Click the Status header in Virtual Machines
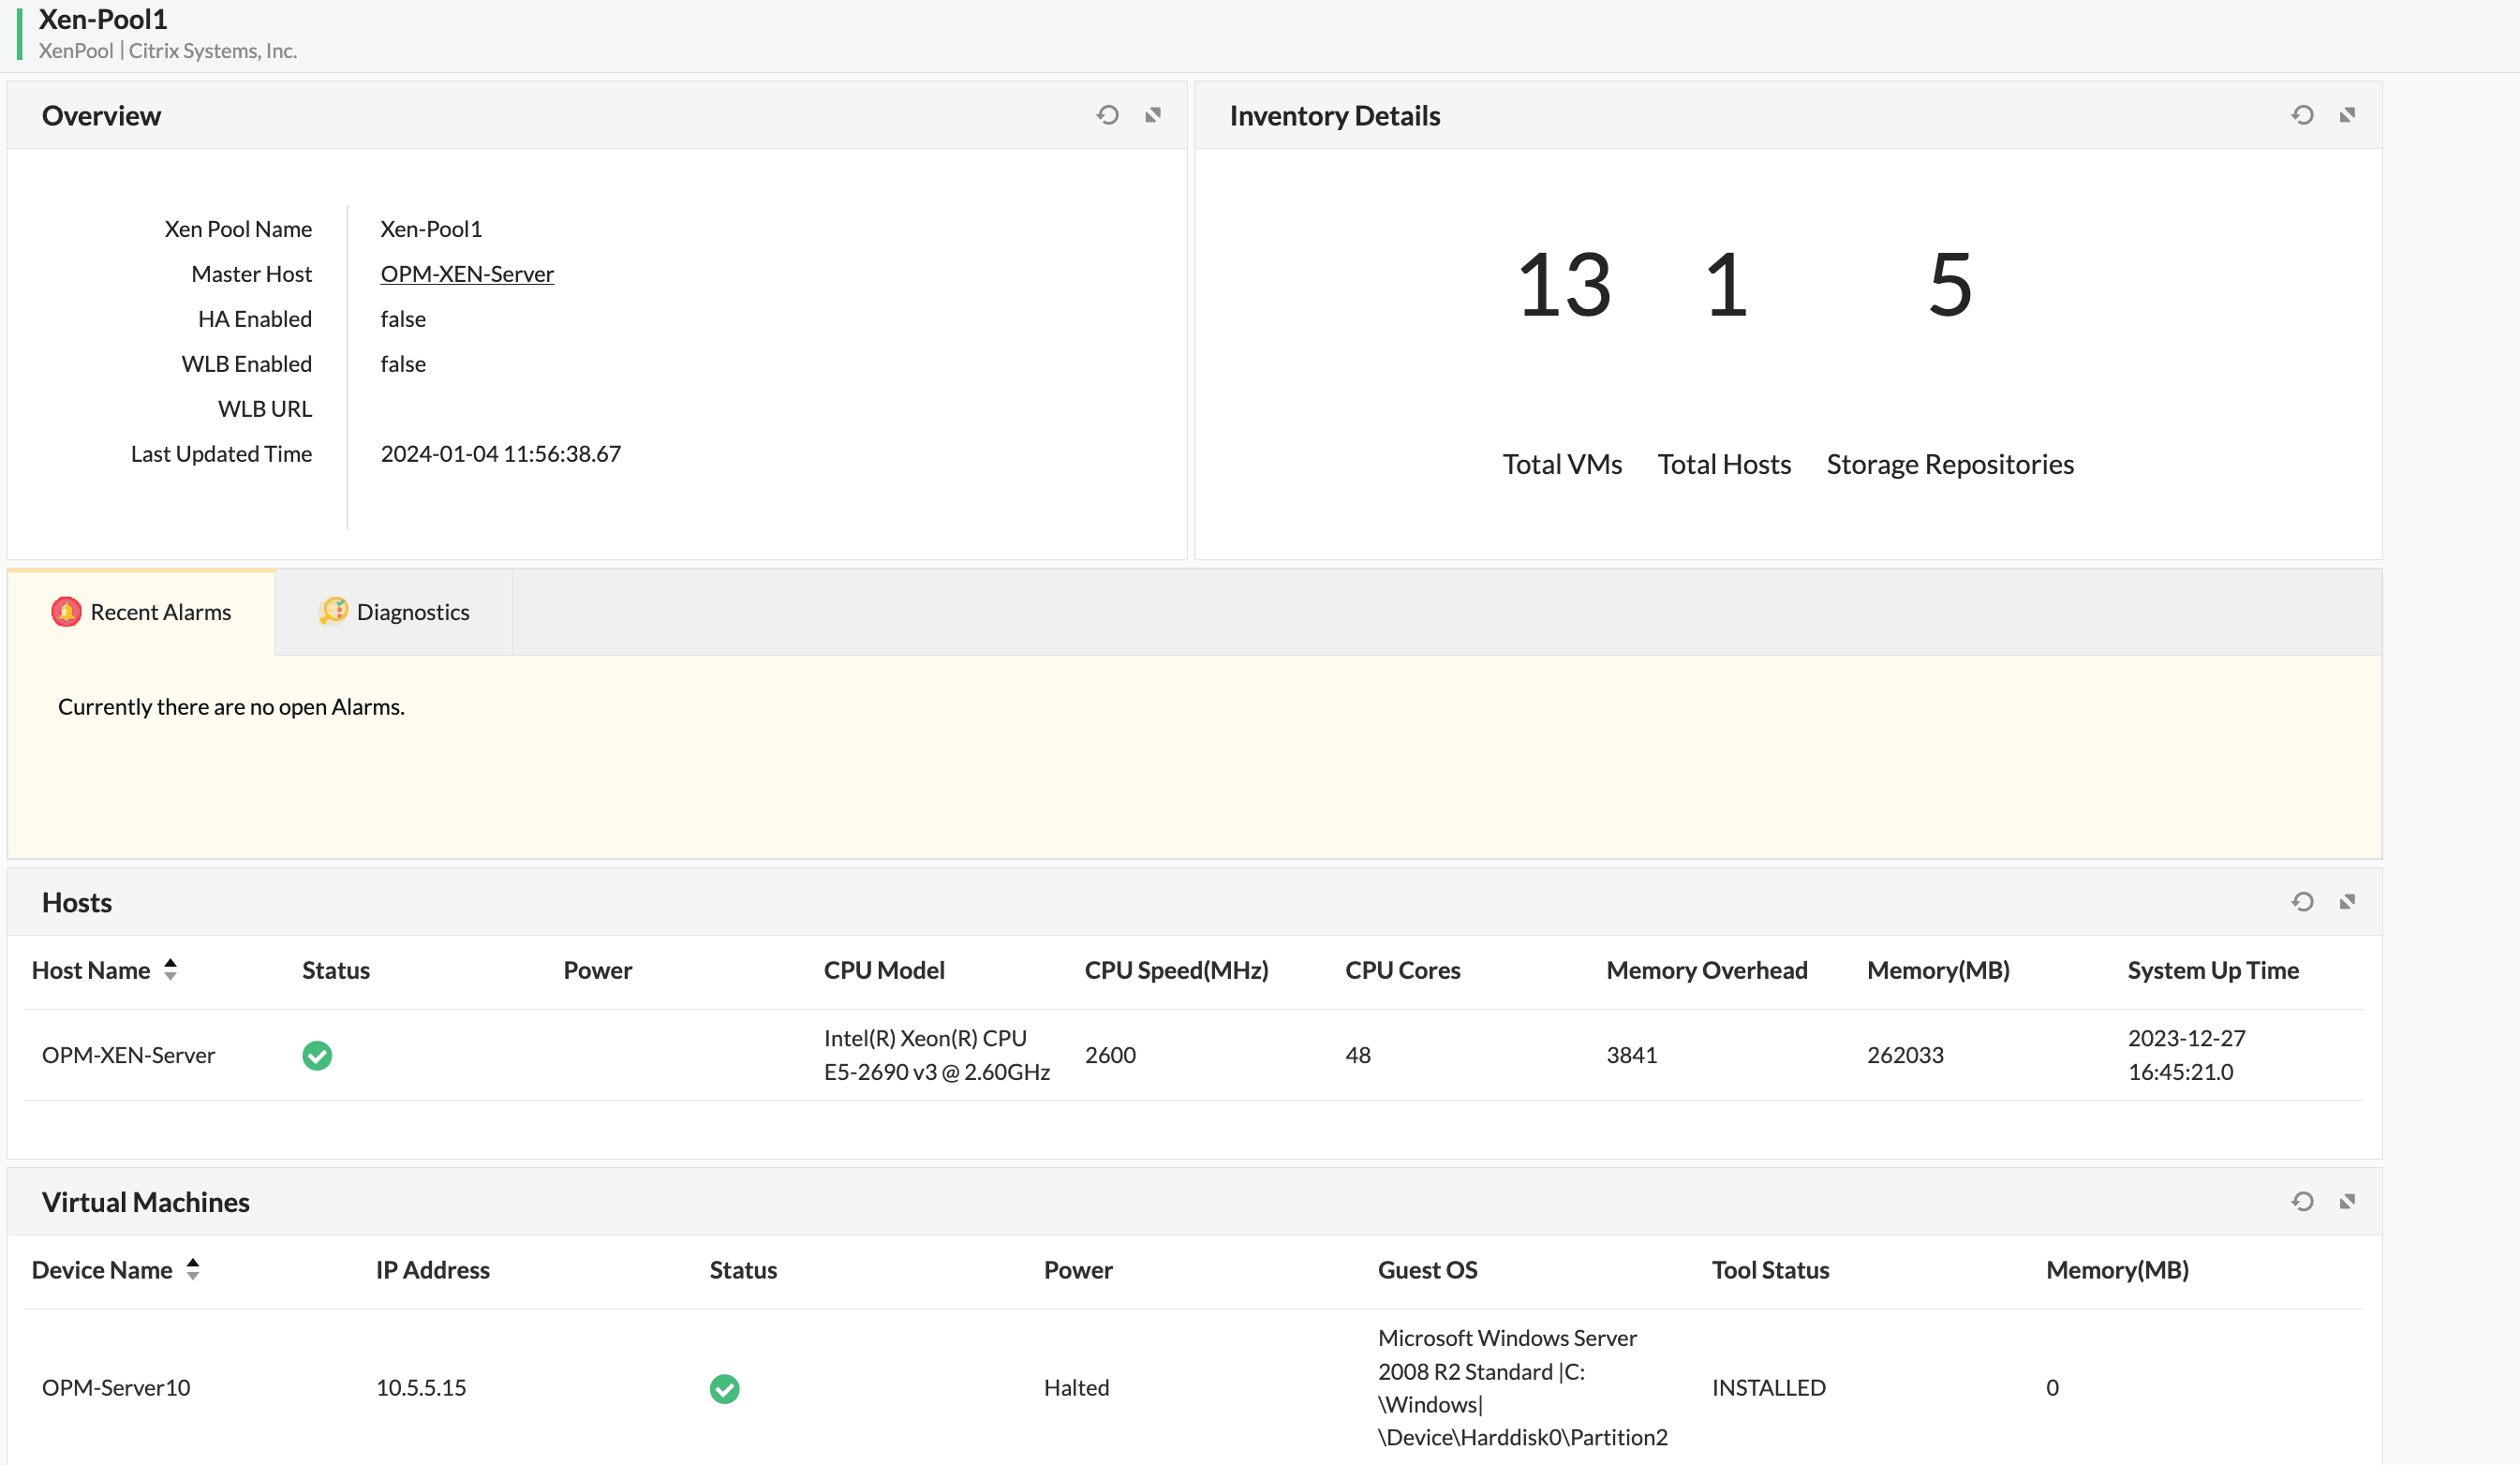Viewport: 2520px width, 1465px height. [x=743, y=1270]
